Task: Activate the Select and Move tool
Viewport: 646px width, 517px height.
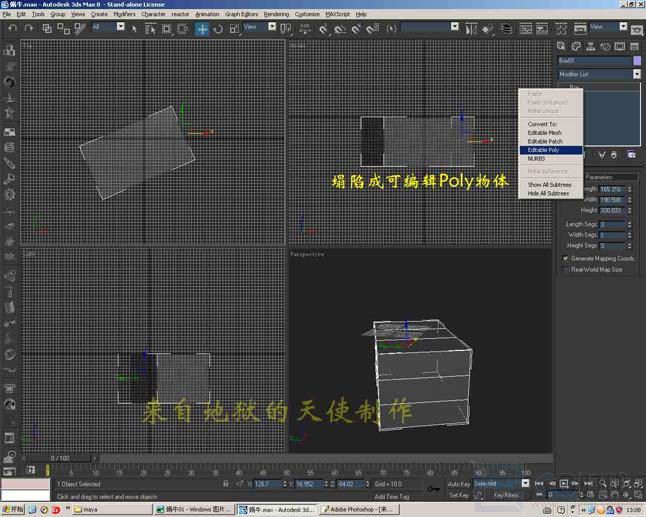Action: click(x=202, y=29)
